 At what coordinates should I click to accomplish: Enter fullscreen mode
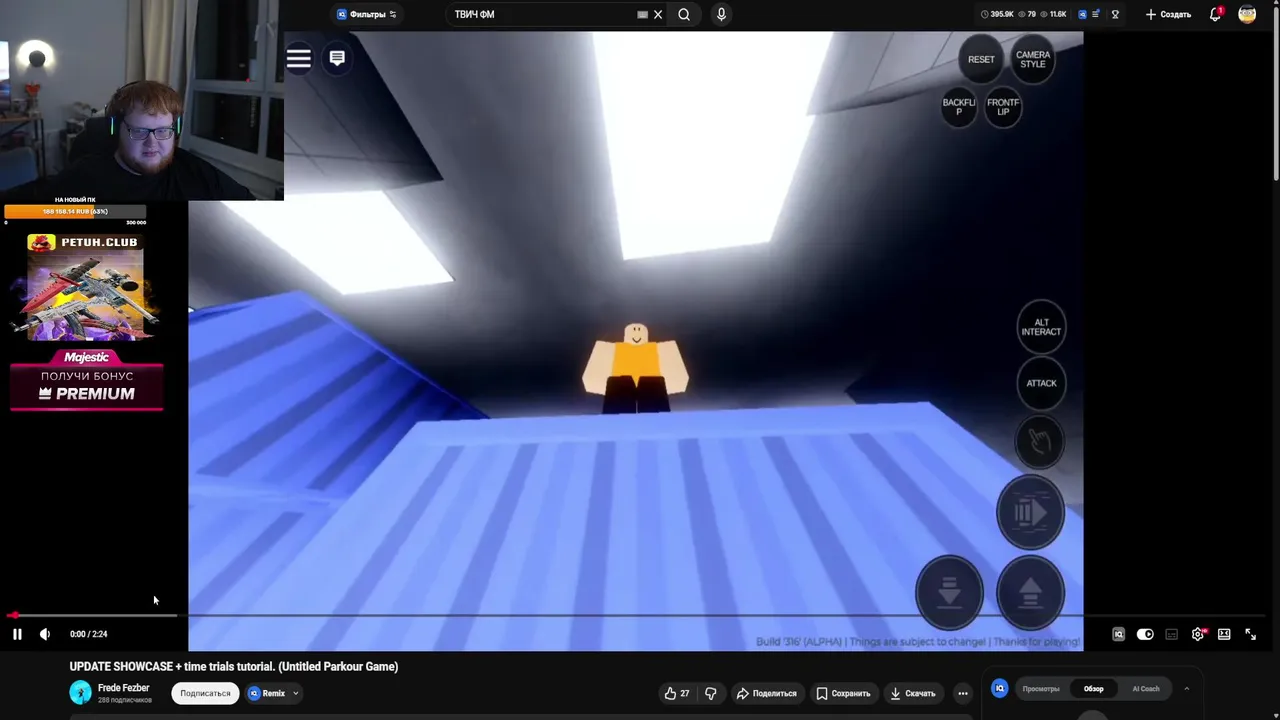click(x=1250, y=634)
